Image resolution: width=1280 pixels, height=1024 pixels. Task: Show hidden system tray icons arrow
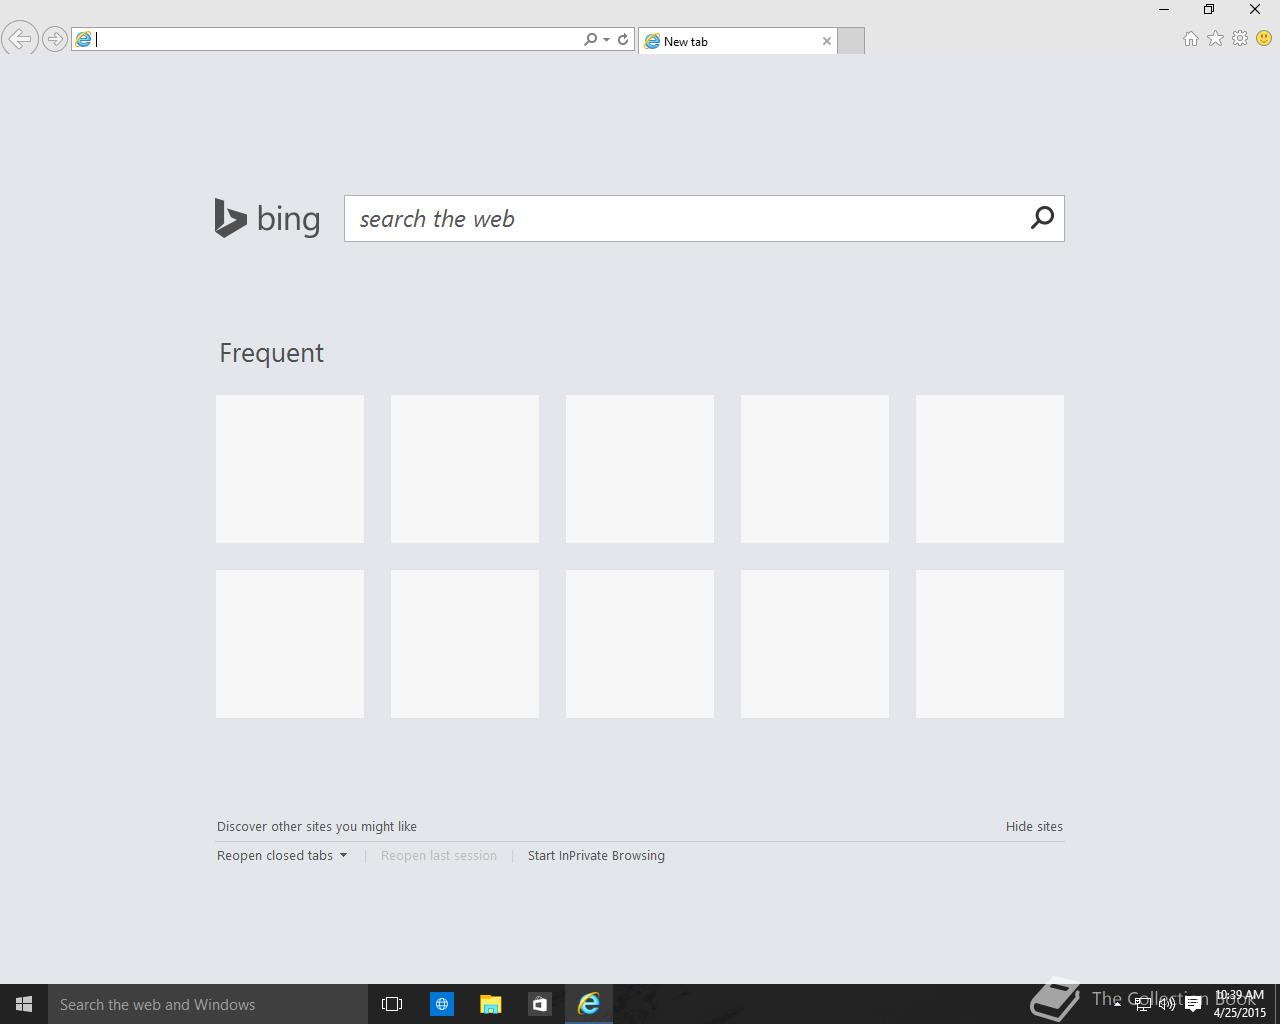click(x=1117, y=1004)
